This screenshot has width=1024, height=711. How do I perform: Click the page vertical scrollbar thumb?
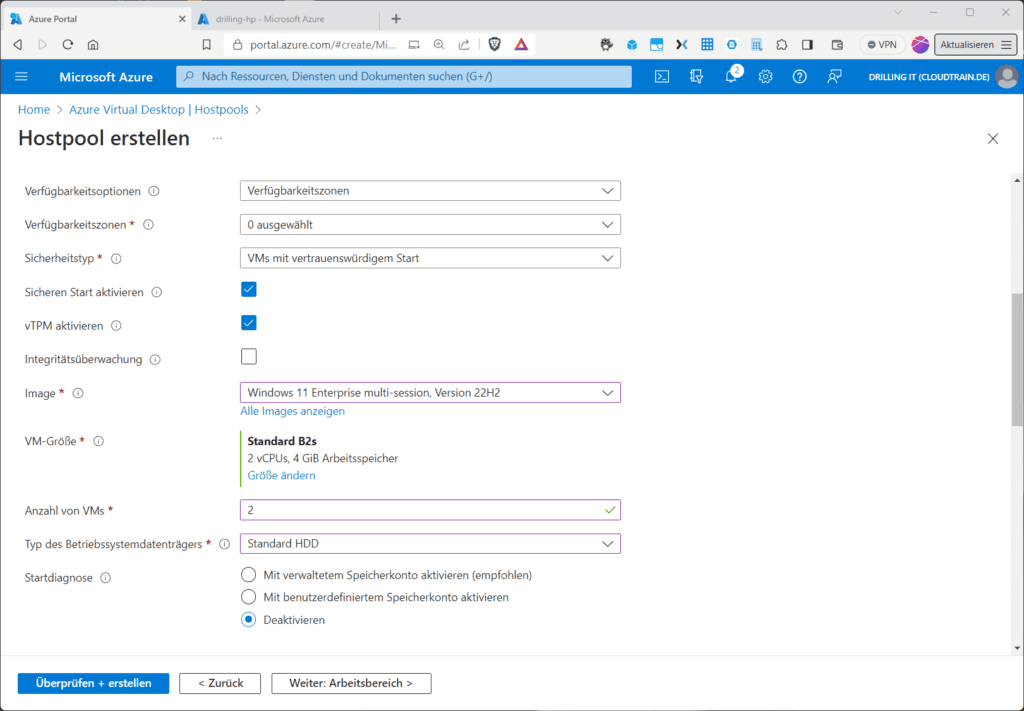coord(1017,359)
